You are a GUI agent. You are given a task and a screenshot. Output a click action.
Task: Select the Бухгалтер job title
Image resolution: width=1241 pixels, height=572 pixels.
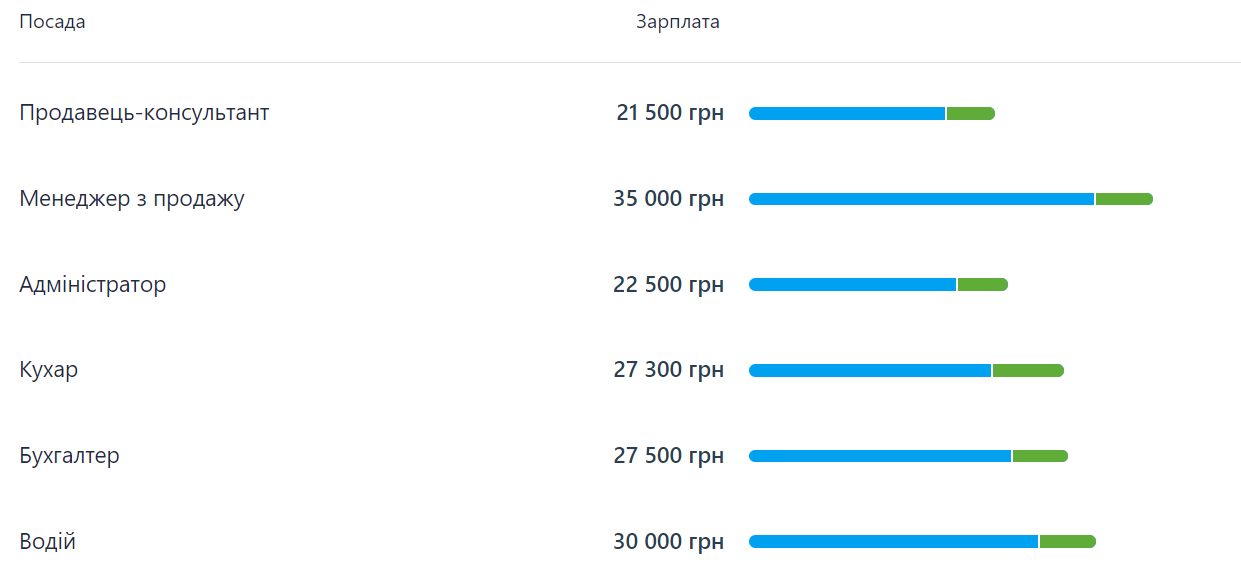click(69, 456)
